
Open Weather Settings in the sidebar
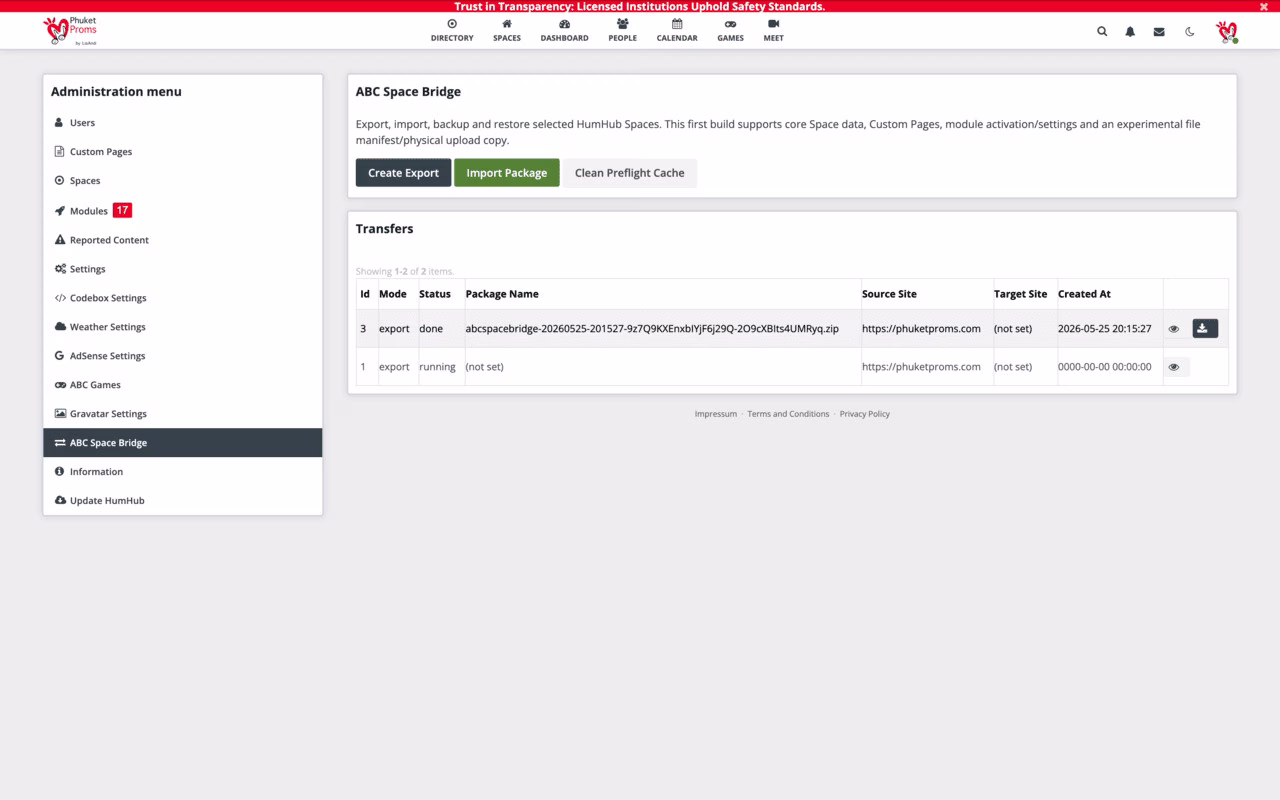(x=183, y=327)
